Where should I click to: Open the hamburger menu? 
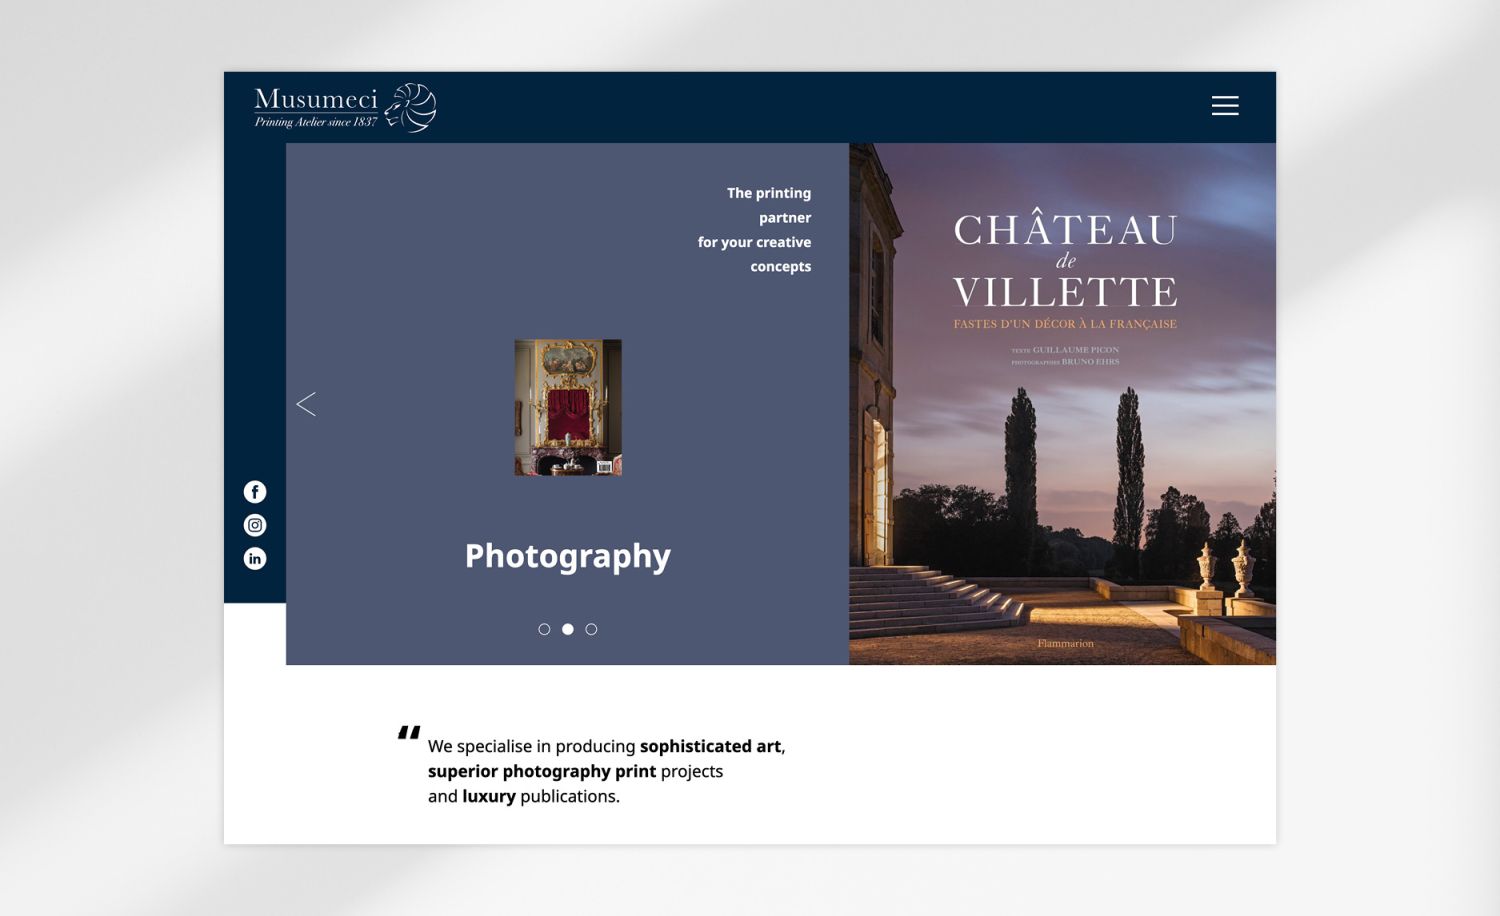click(1225, 106)
